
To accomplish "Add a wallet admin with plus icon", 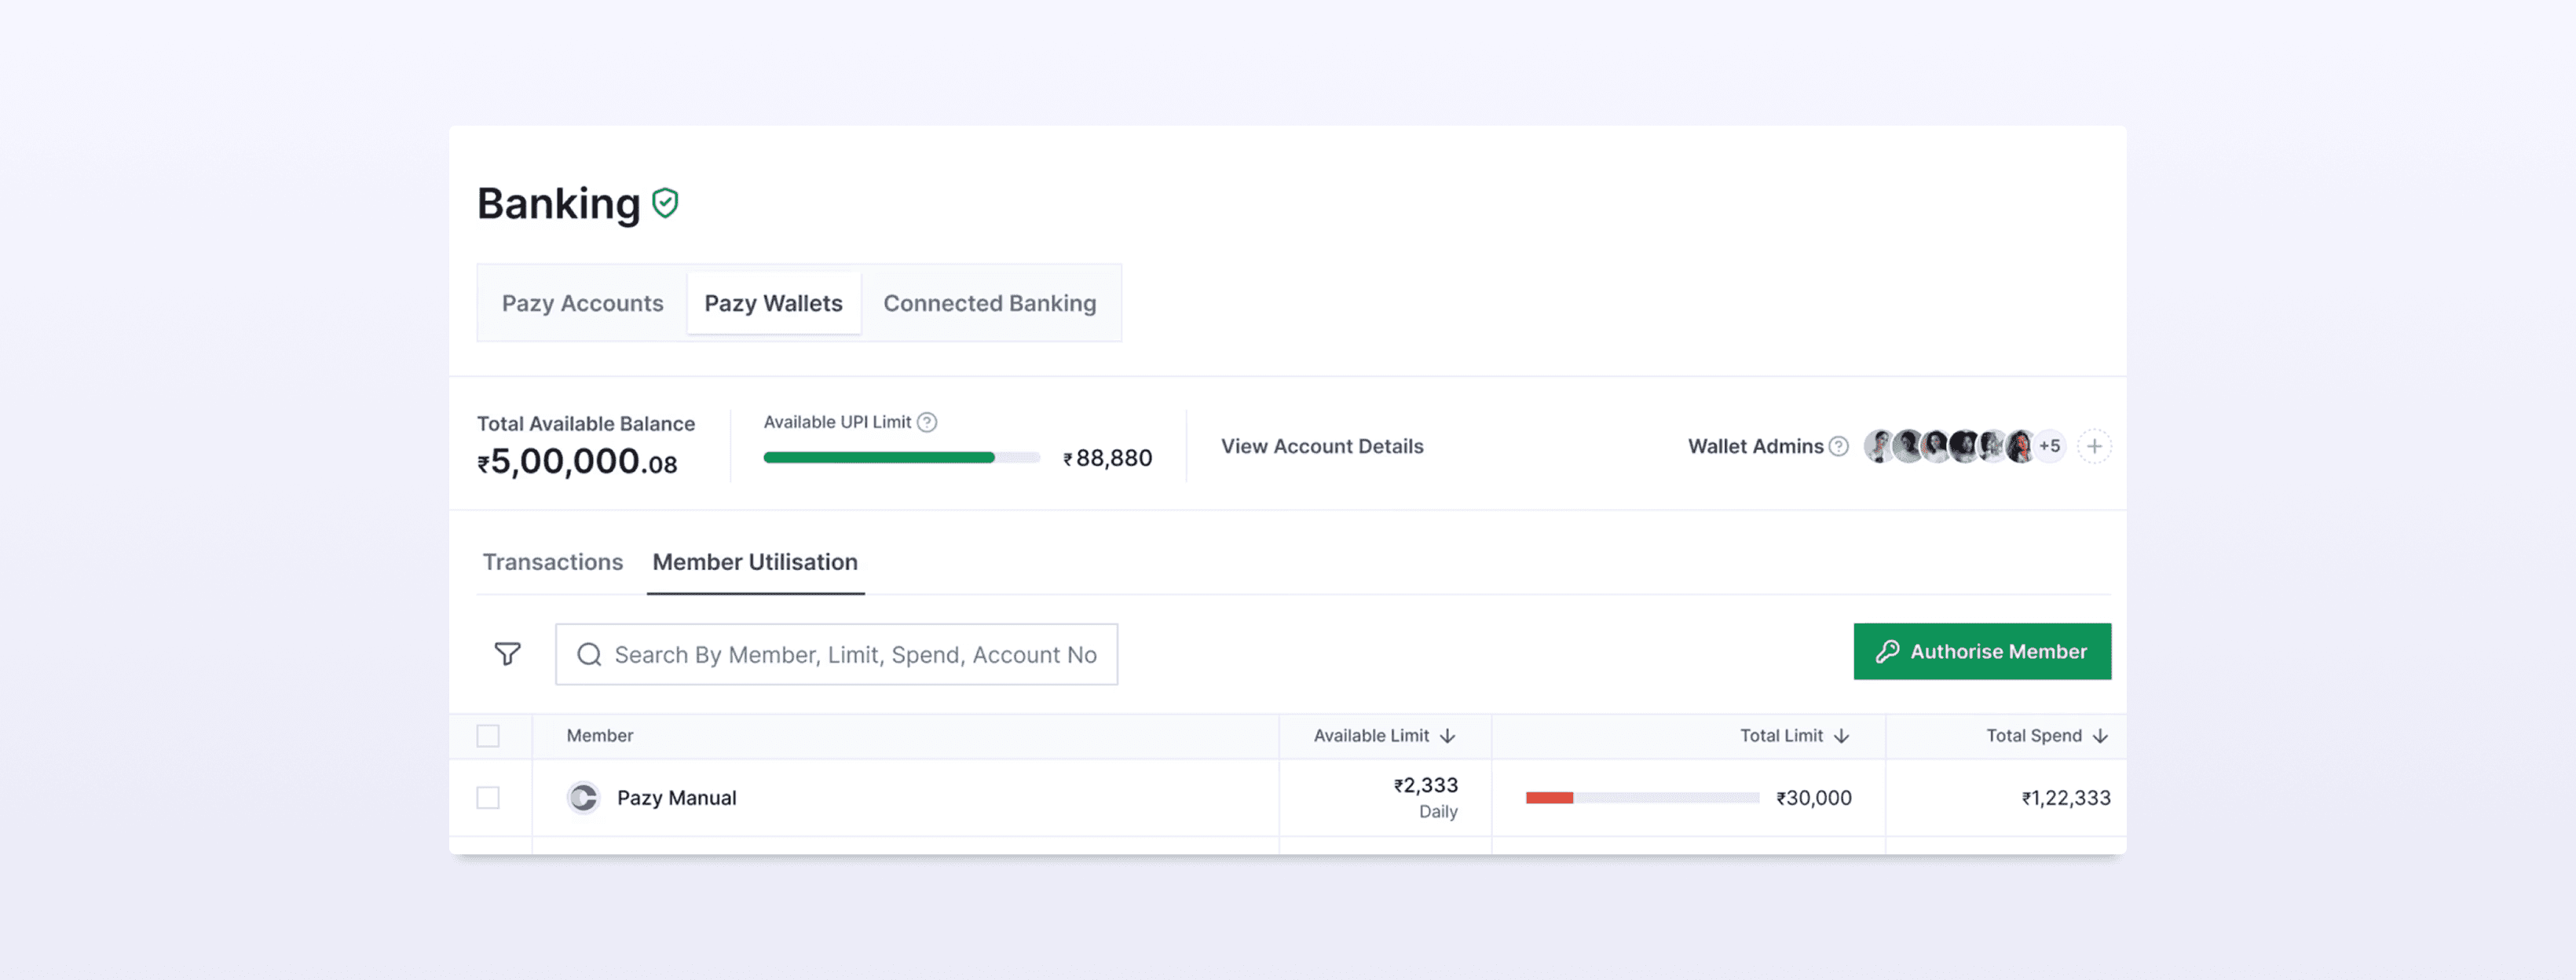I will 2094,446.
